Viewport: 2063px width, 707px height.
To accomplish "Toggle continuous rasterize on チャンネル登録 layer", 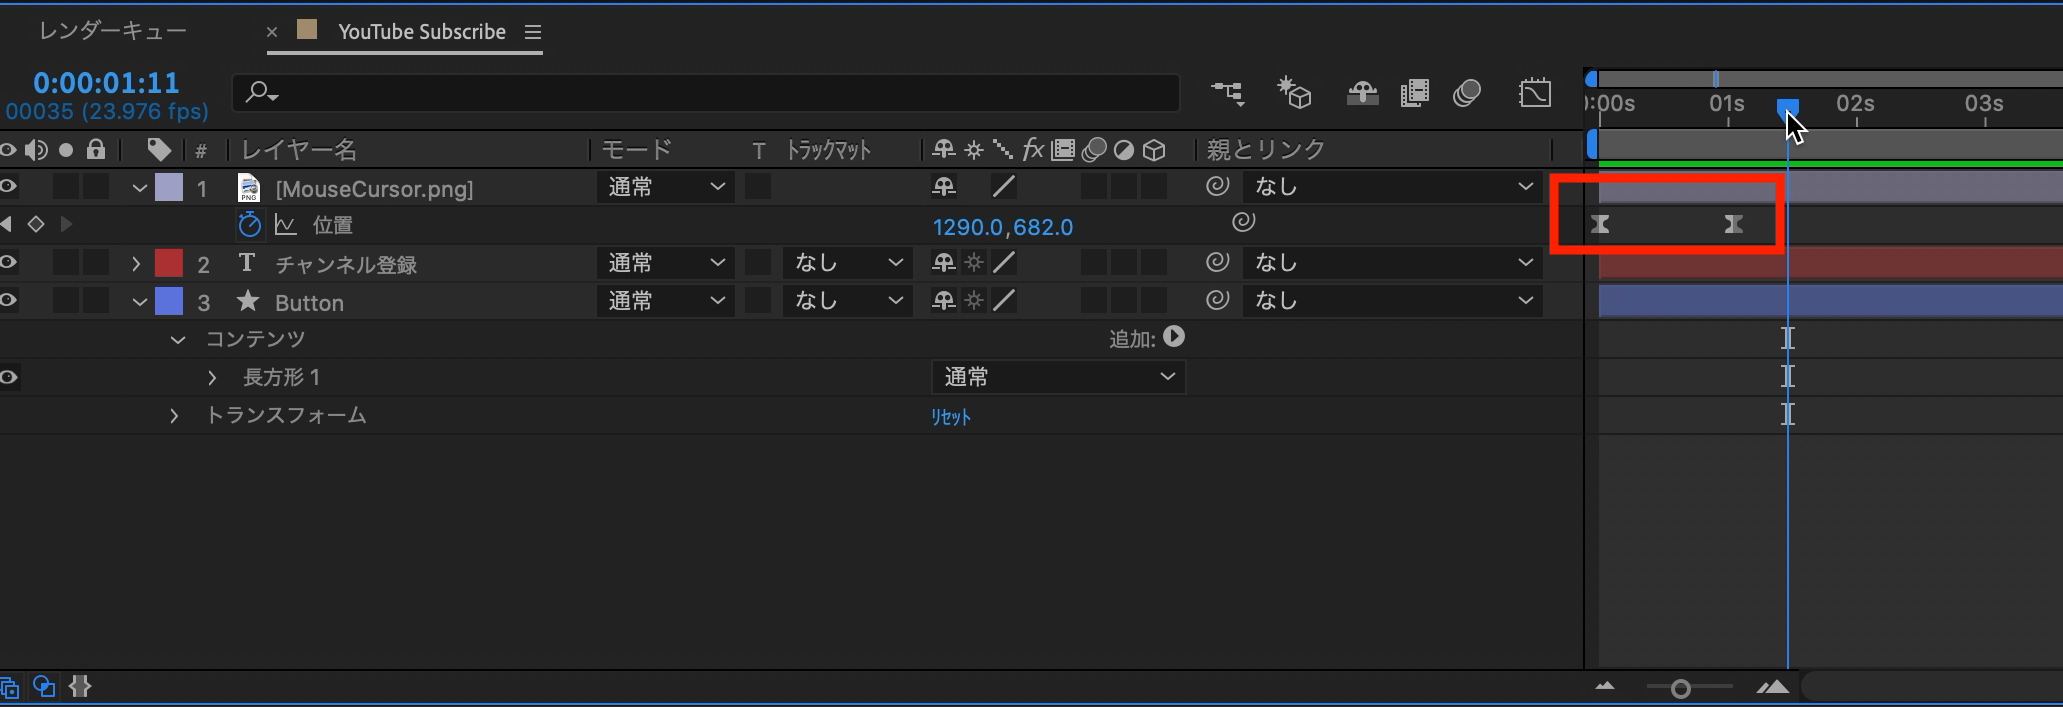I will click(974, 262).
